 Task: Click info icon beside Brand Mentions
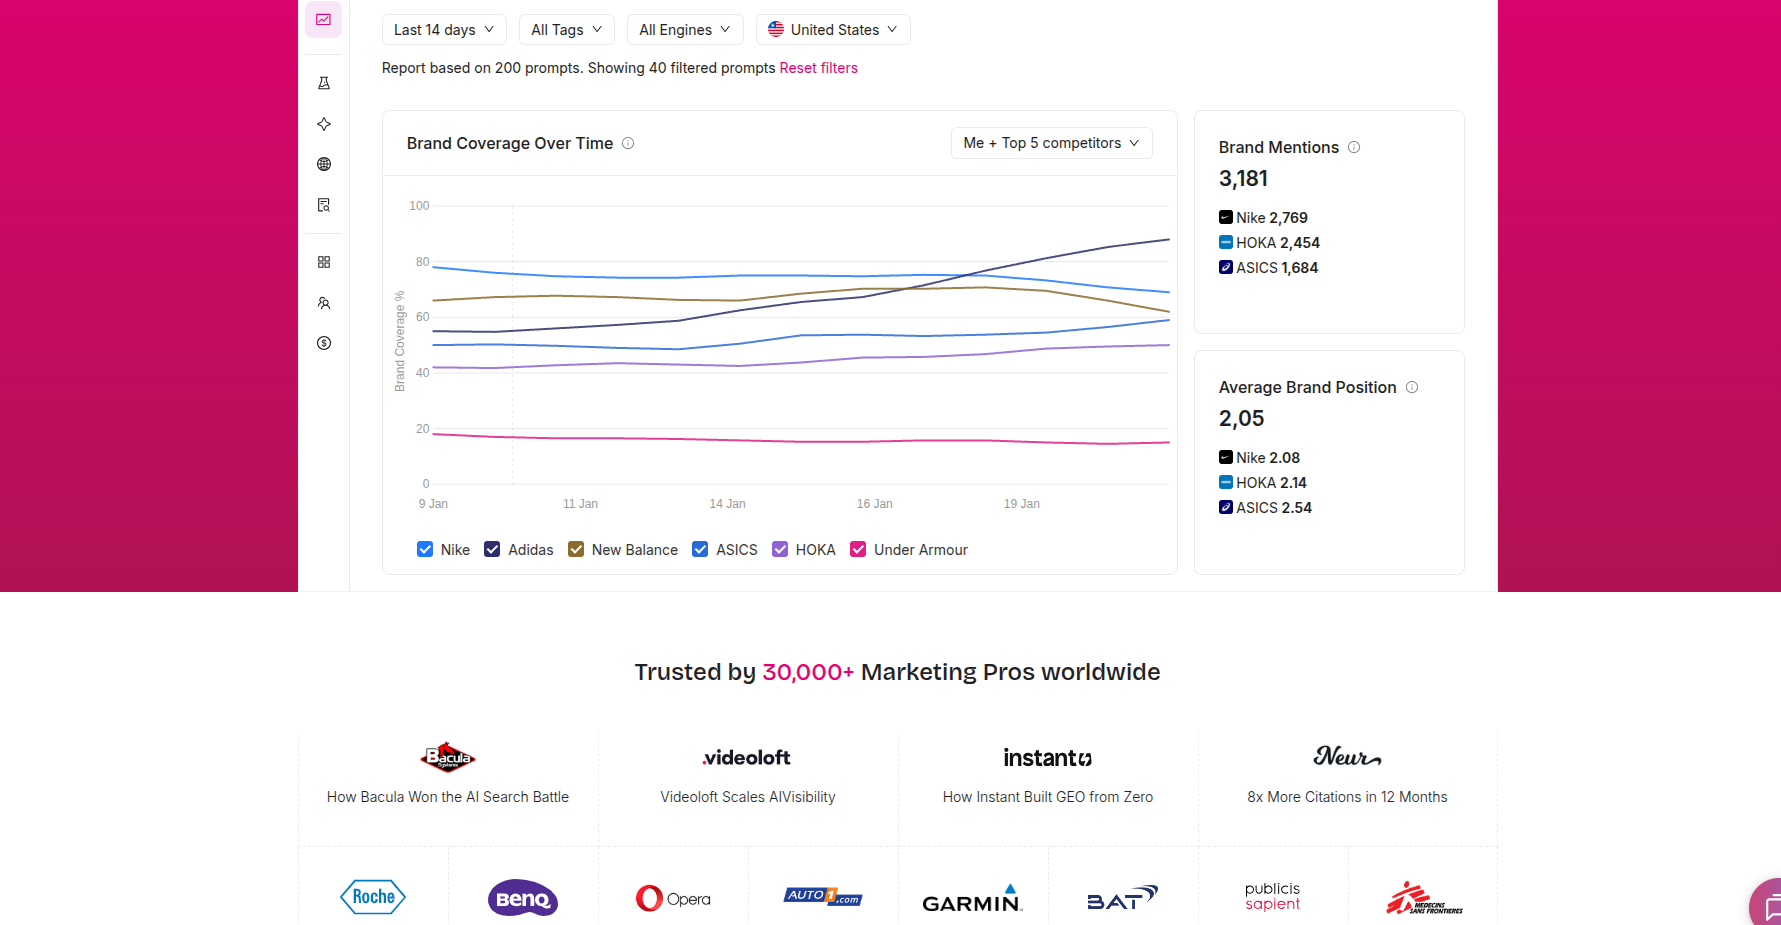[x=1354, y=147]
